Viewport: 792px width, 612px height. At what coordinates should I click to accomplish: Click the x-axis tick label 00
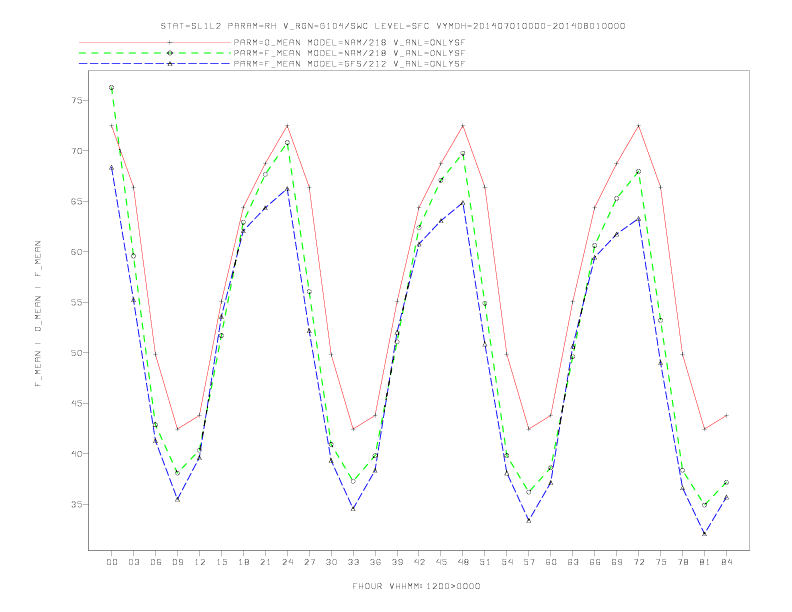[x=112, y=562]
